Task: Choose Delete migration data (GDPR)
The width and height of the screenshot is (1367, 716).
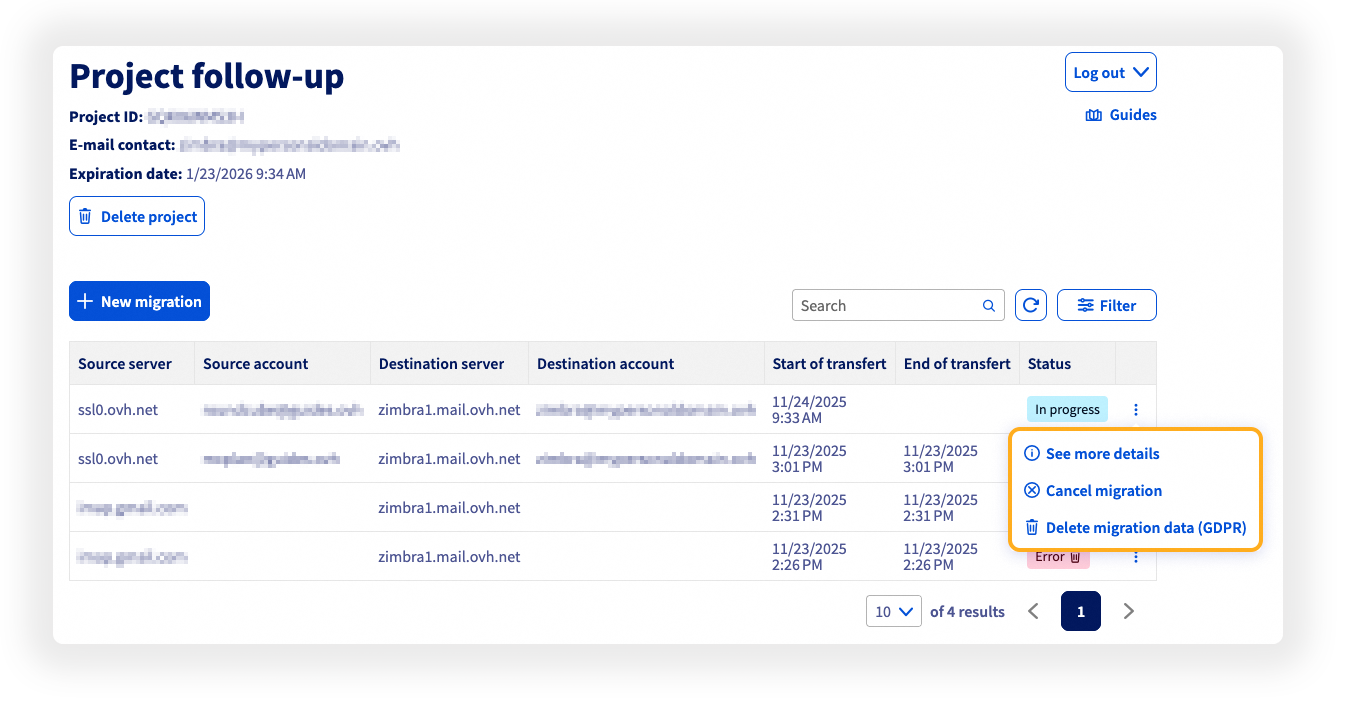Action: tap(1146, 527)
